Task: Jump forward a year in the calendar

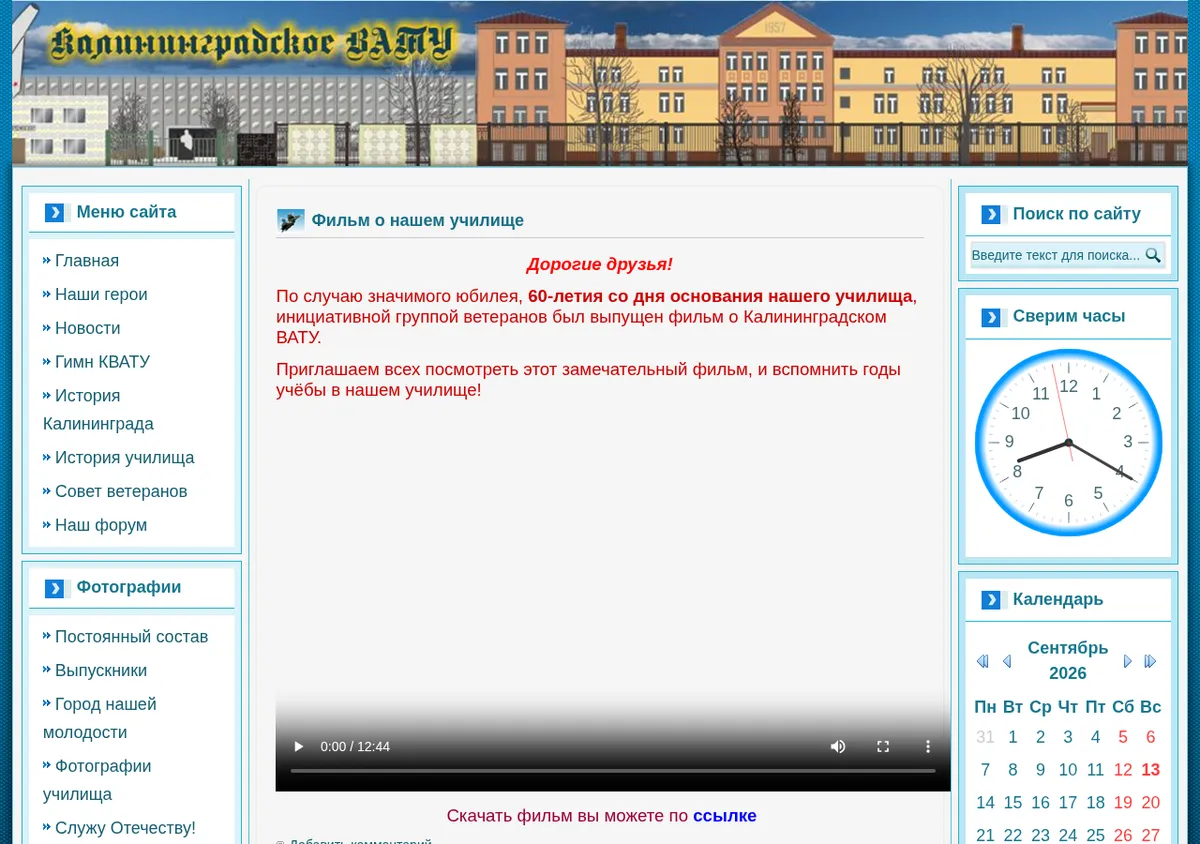Action: click(x=1150, y=661)
